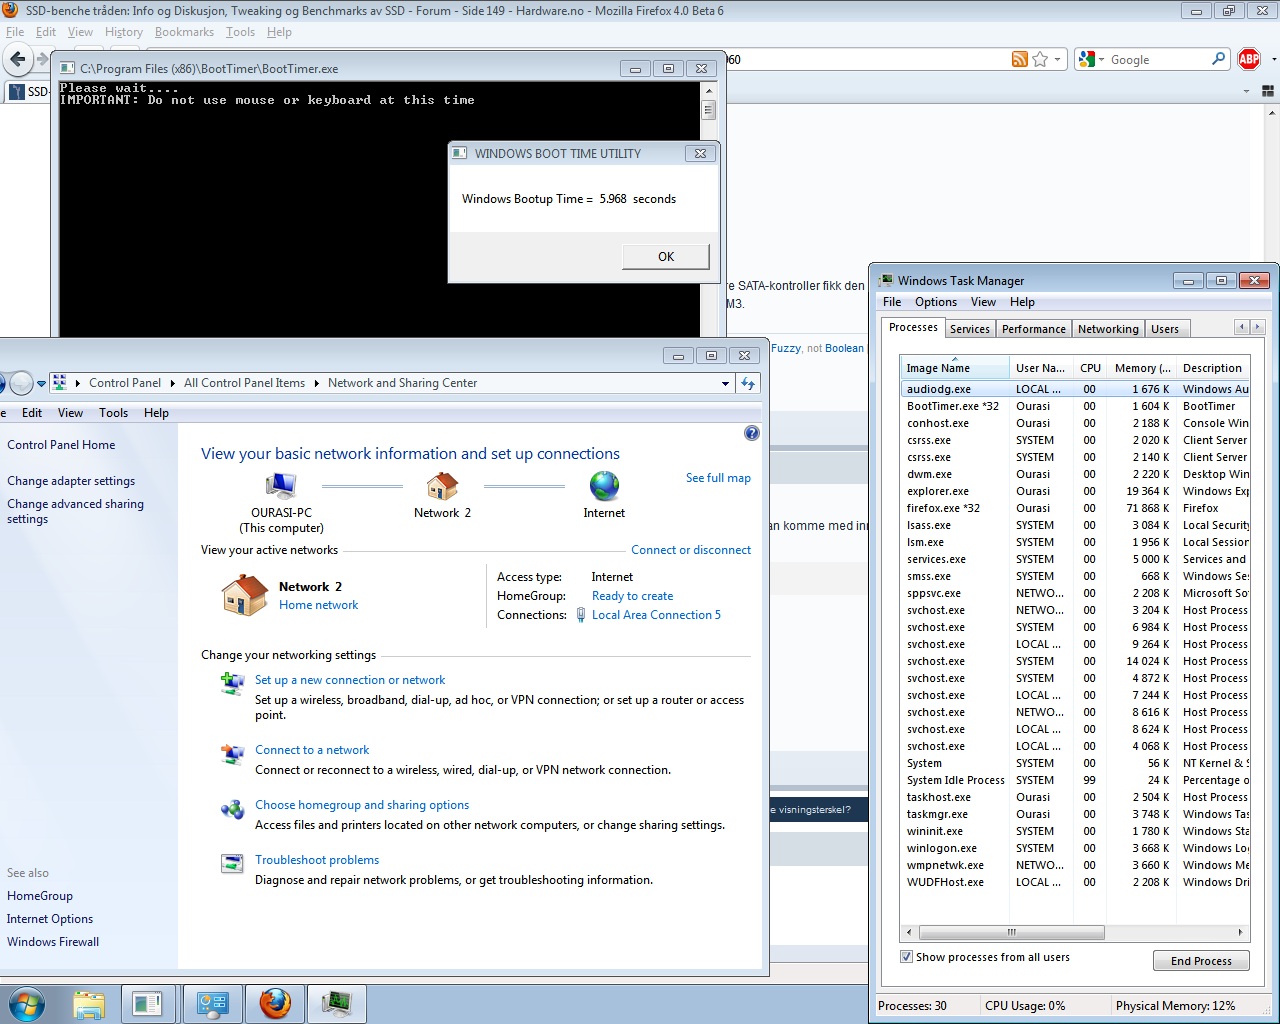The height and width of the screenshot is (1024, 1280).
Task: Click the Control Panel help question mark icon
Action: [x=752, y=433]
